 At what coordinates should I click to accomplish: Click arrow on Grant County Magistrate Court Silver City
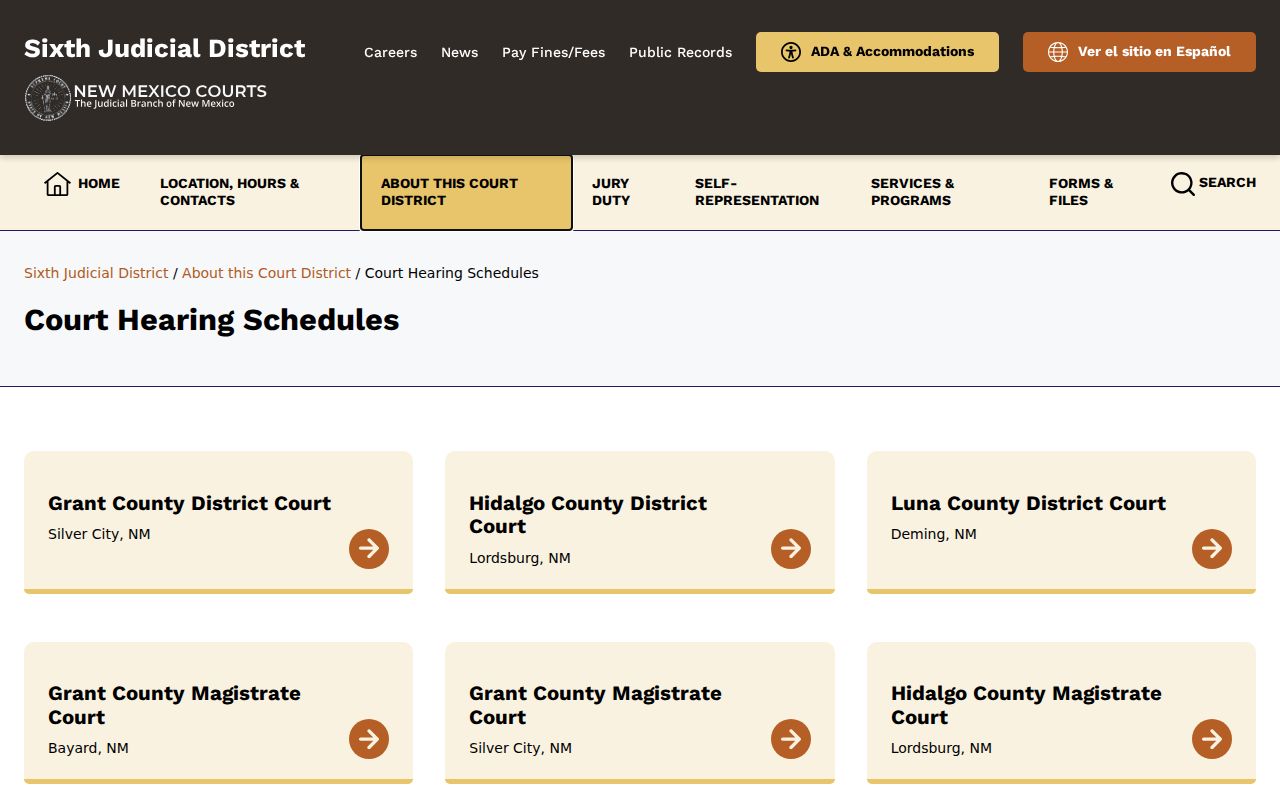[x=791, y=739]
